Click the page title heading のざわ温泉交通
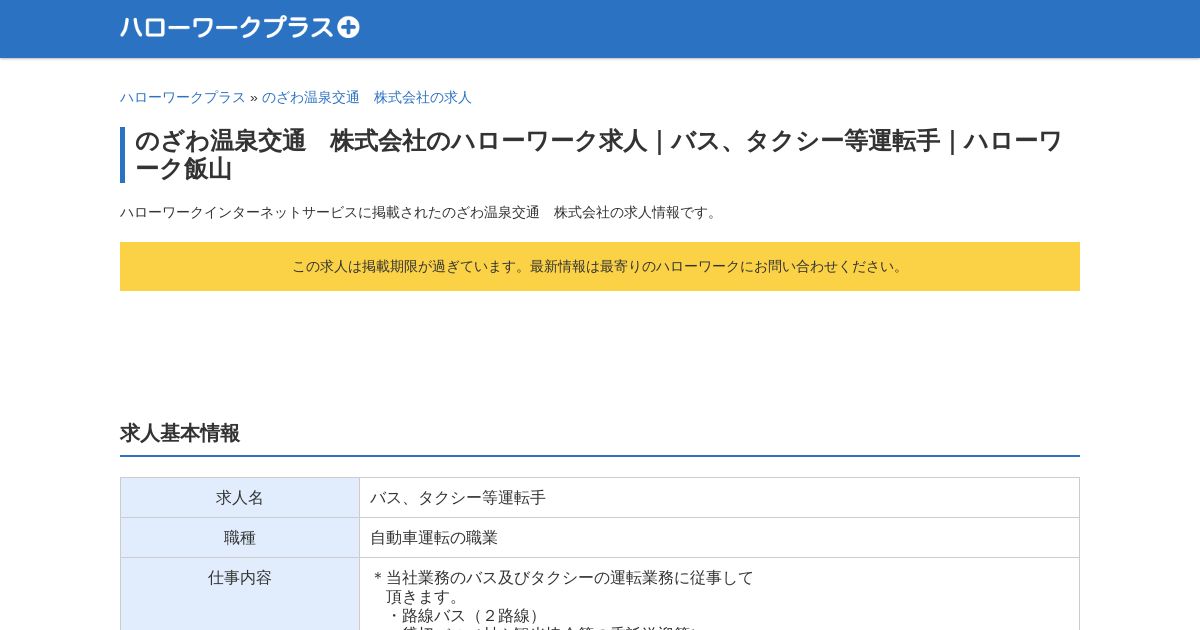 click(x=598, y=155)
